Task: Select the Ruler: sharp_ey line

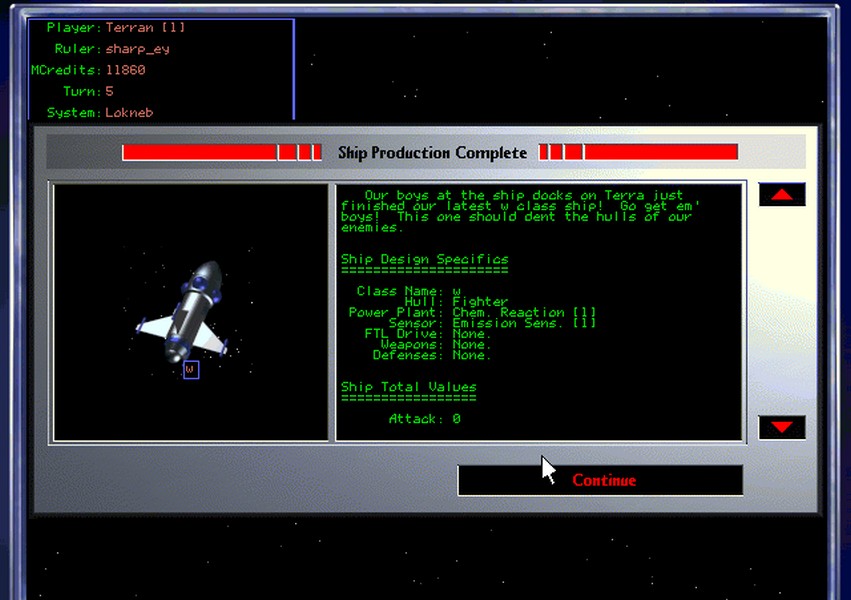Action: tap(112, 49)
